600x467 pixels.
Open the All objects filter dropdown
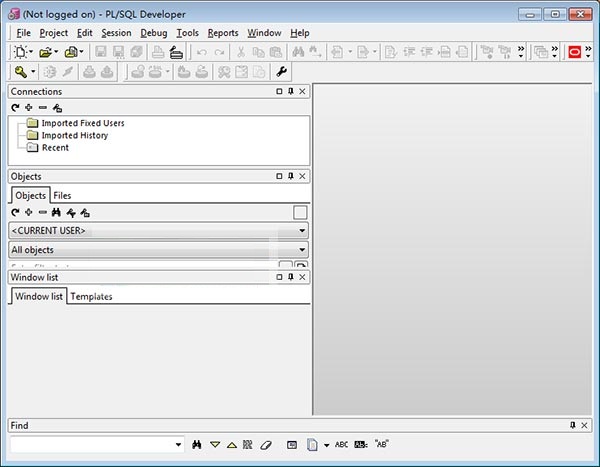302,250
